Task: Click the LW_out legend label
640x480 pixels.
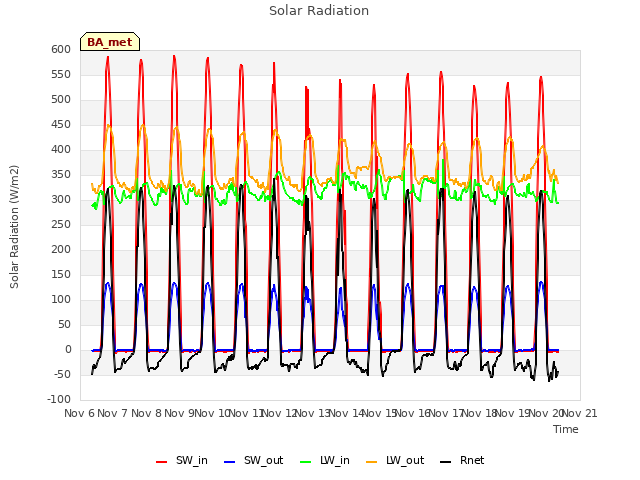Action: point(405,461)
